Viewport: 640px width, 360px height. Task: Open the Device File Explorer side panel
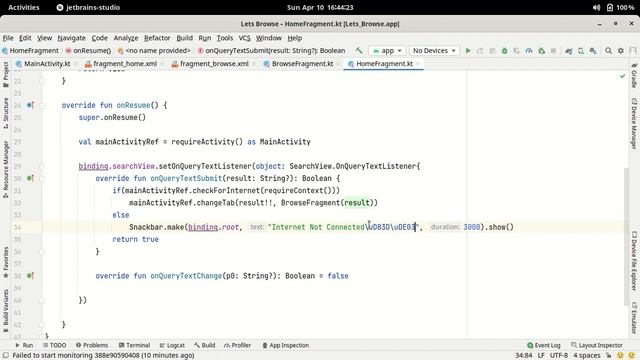click(x=634, y=261)
